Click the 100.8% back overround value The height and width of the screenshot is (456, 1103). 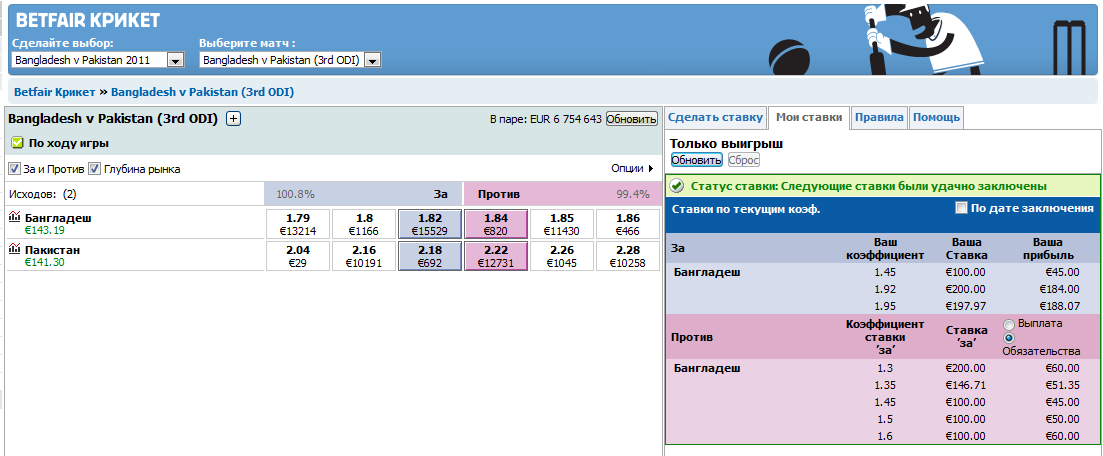295,194
